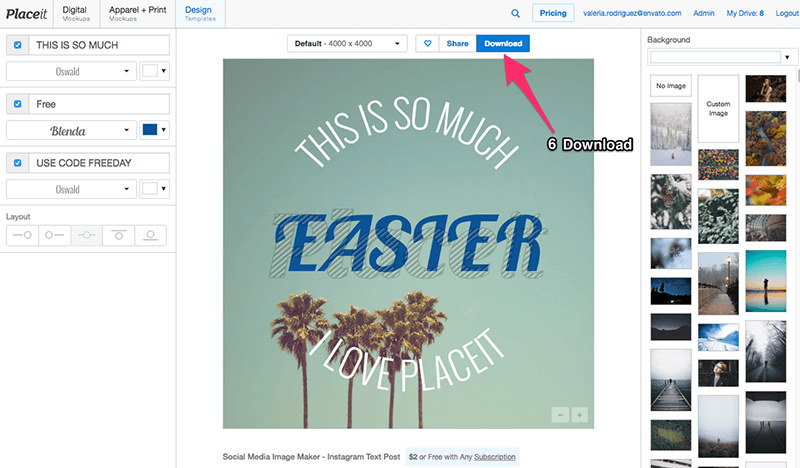Open white color picker for USE CODE FREEDAY
The height and width of the screenshot is (468, 800).
[x=154, y=189]
